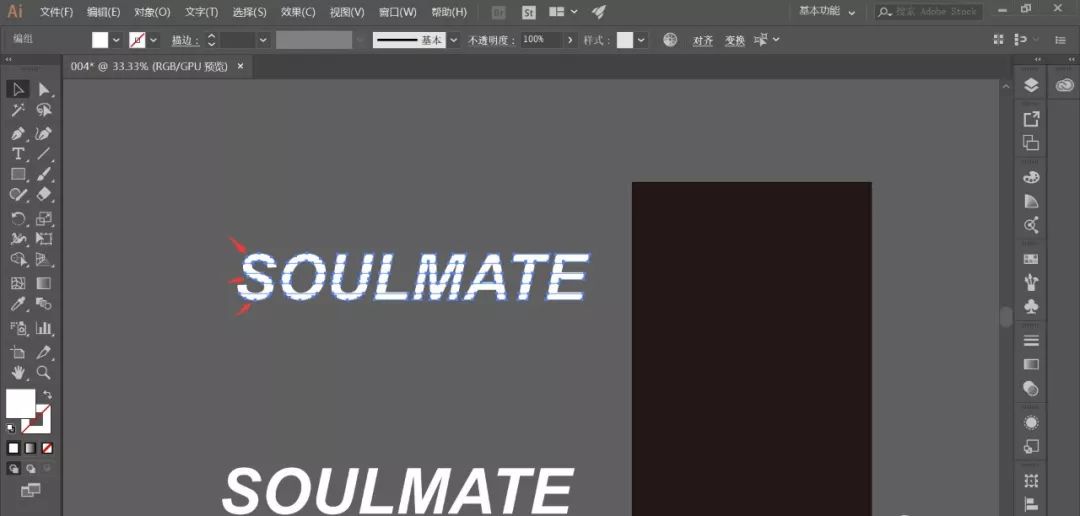1080x516 pixels.
Task: Click the large white fill swatch
Action: 19,403
